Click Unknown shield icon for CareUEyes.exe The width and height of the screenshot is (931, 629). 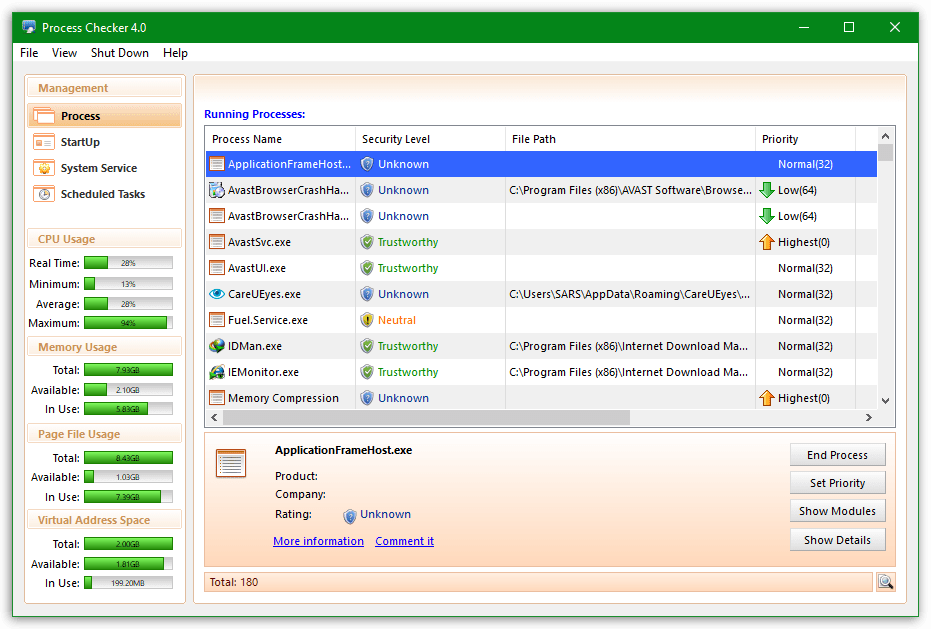368,294
